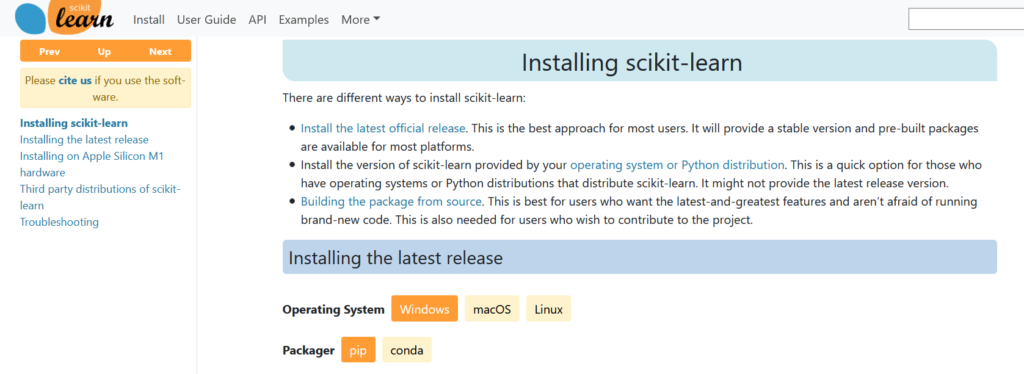This screenshot has width=1024, height=374.
Task: Open the More dropdown menu
Action: [x=360, y=20]
